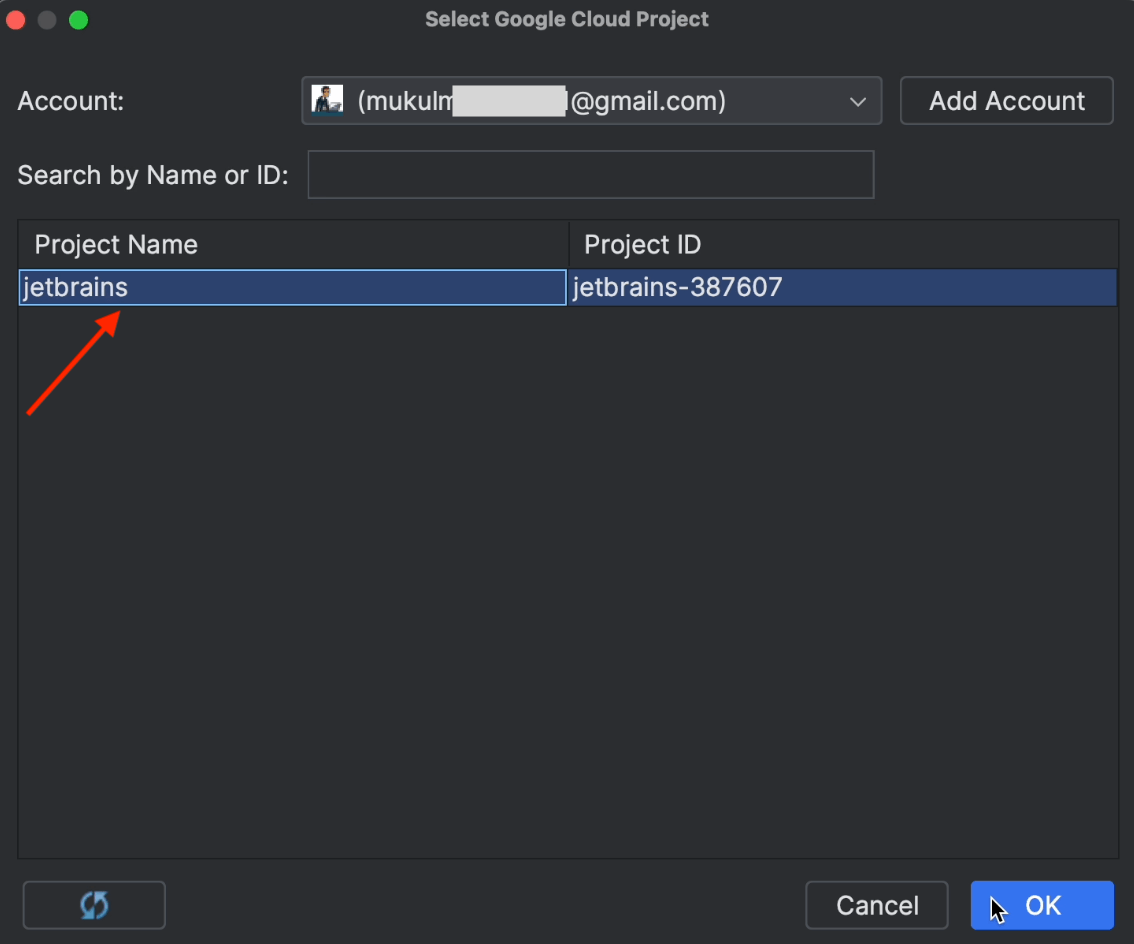Click the Search by Name or ID label

pos(153,175)
